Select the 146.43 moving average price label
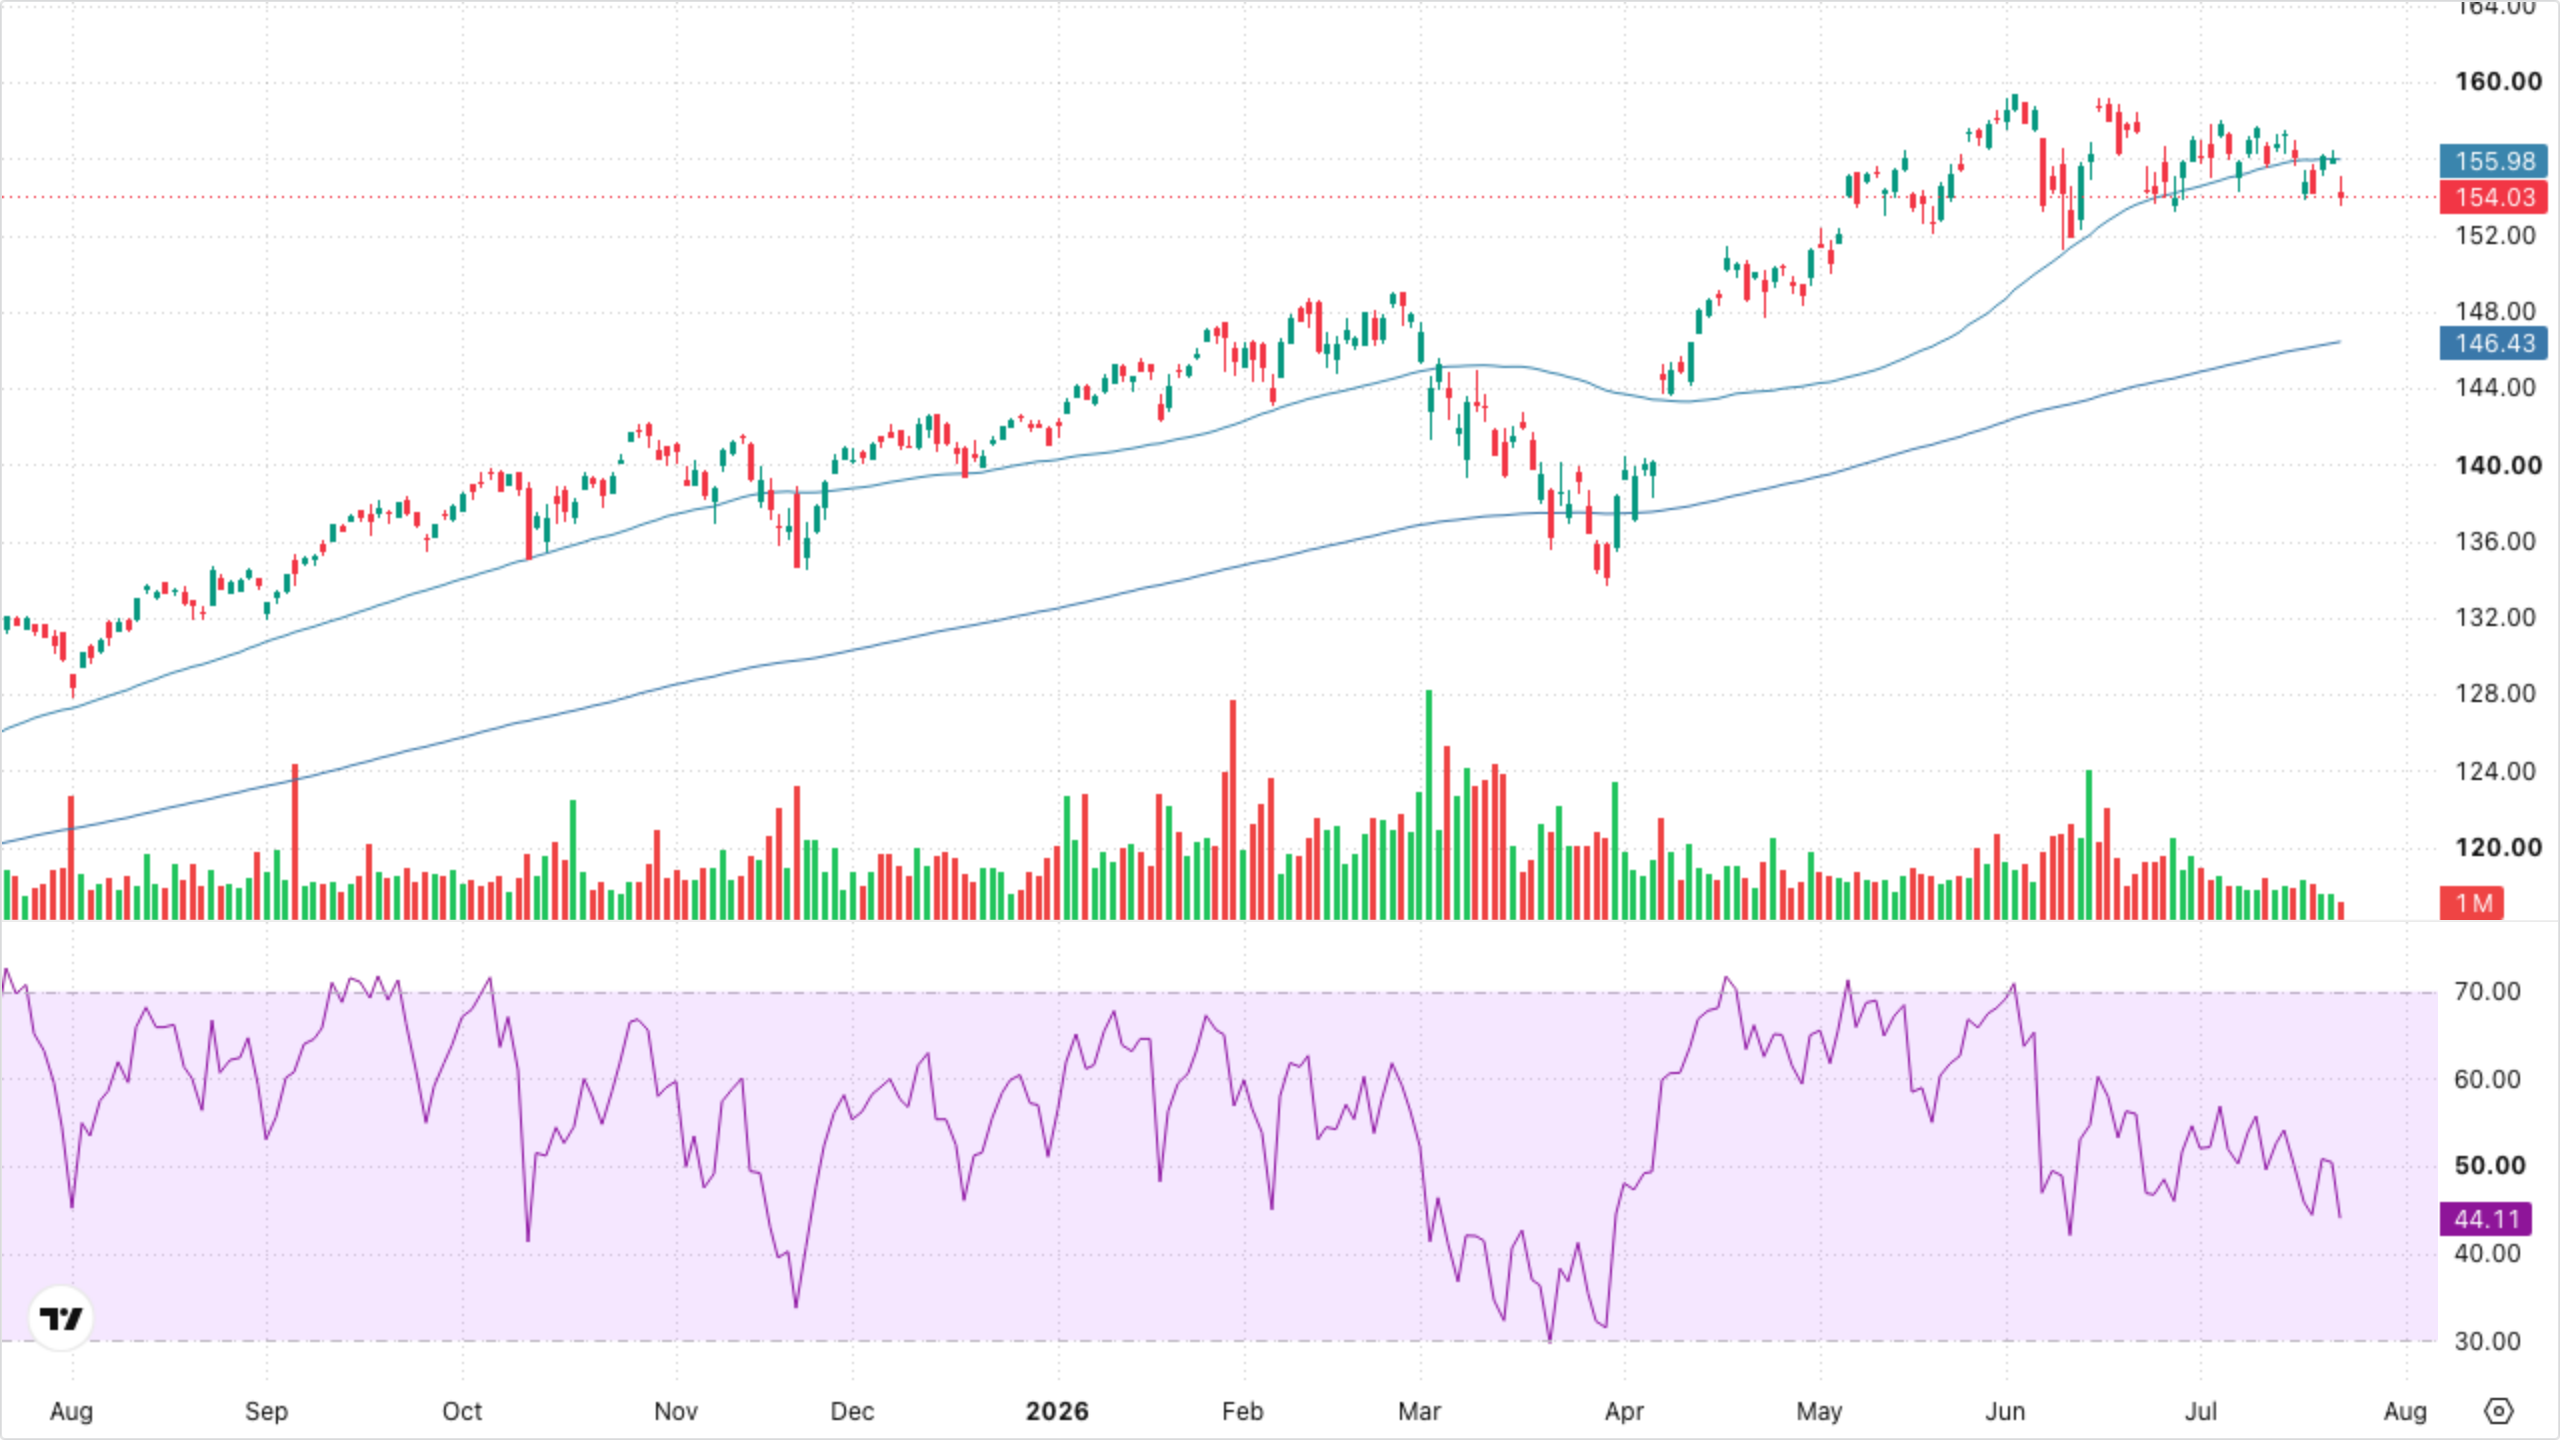This screenshot has width=2560, height=1440. pos(2494,343)
